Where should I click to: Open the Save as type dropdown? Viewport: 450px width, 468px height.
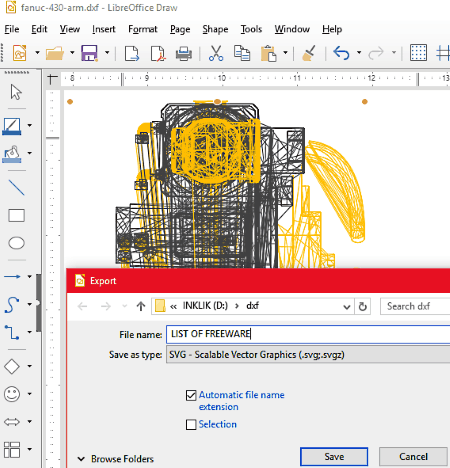(x=308, y=354)
